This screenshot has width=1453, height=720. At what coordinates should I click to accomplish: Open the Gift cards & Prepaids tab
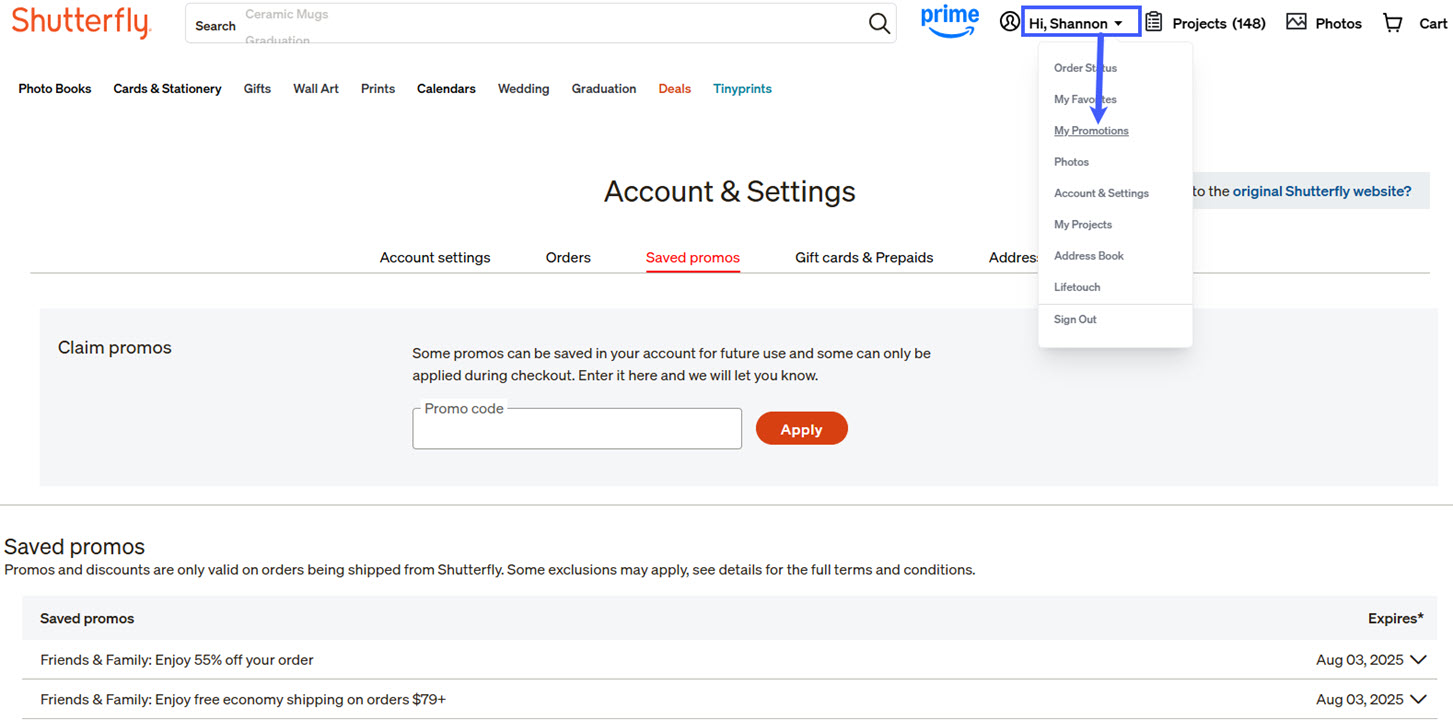coord(864,258)
